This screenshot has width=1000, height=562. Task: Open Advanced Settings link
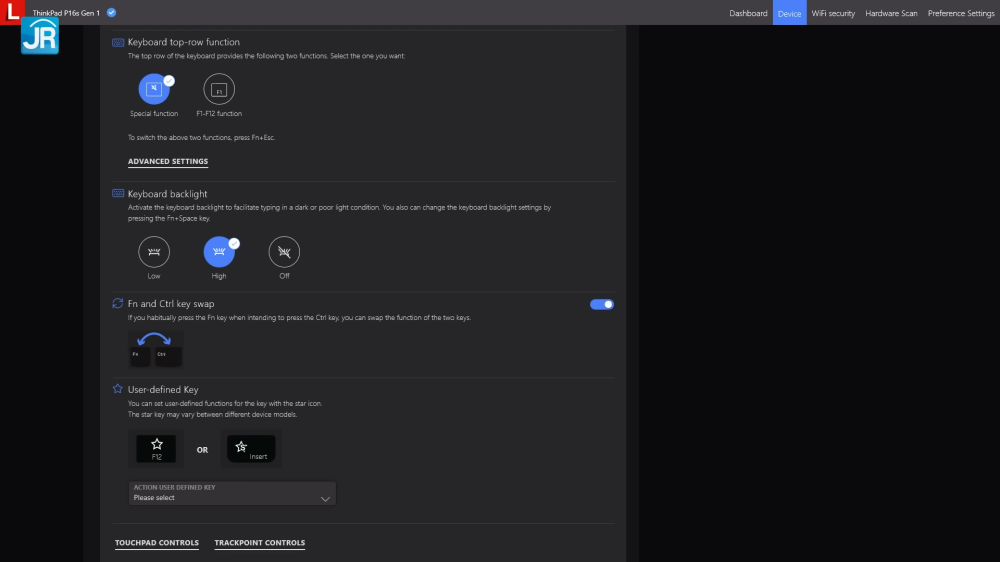(x=168, y=161)
